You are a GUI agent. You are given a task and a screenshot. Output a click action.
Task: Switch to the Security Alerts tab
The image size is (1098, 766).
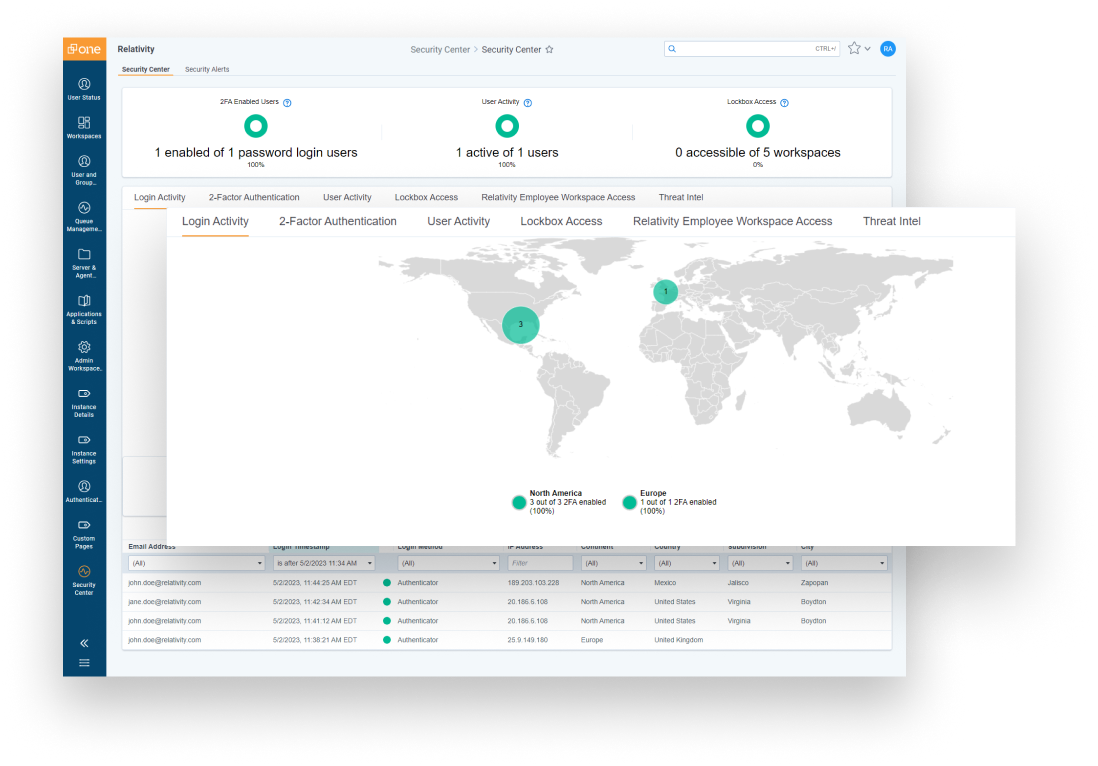click(207, 70)
